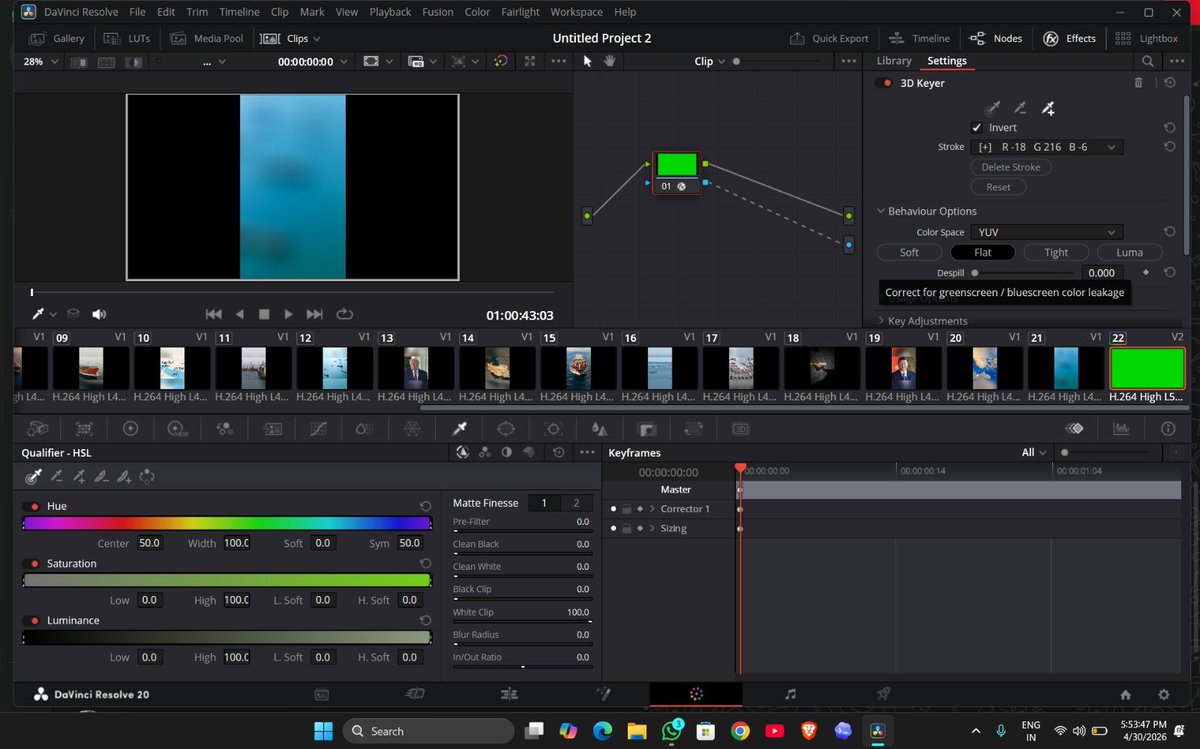Click the Hue range color bar

(x=227, y=523)
